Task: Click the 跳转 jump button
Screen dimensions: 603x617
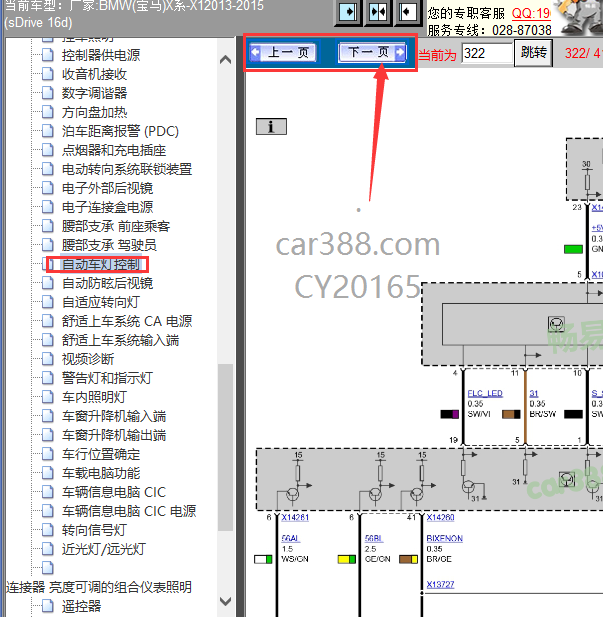Action: click(533, 52)
